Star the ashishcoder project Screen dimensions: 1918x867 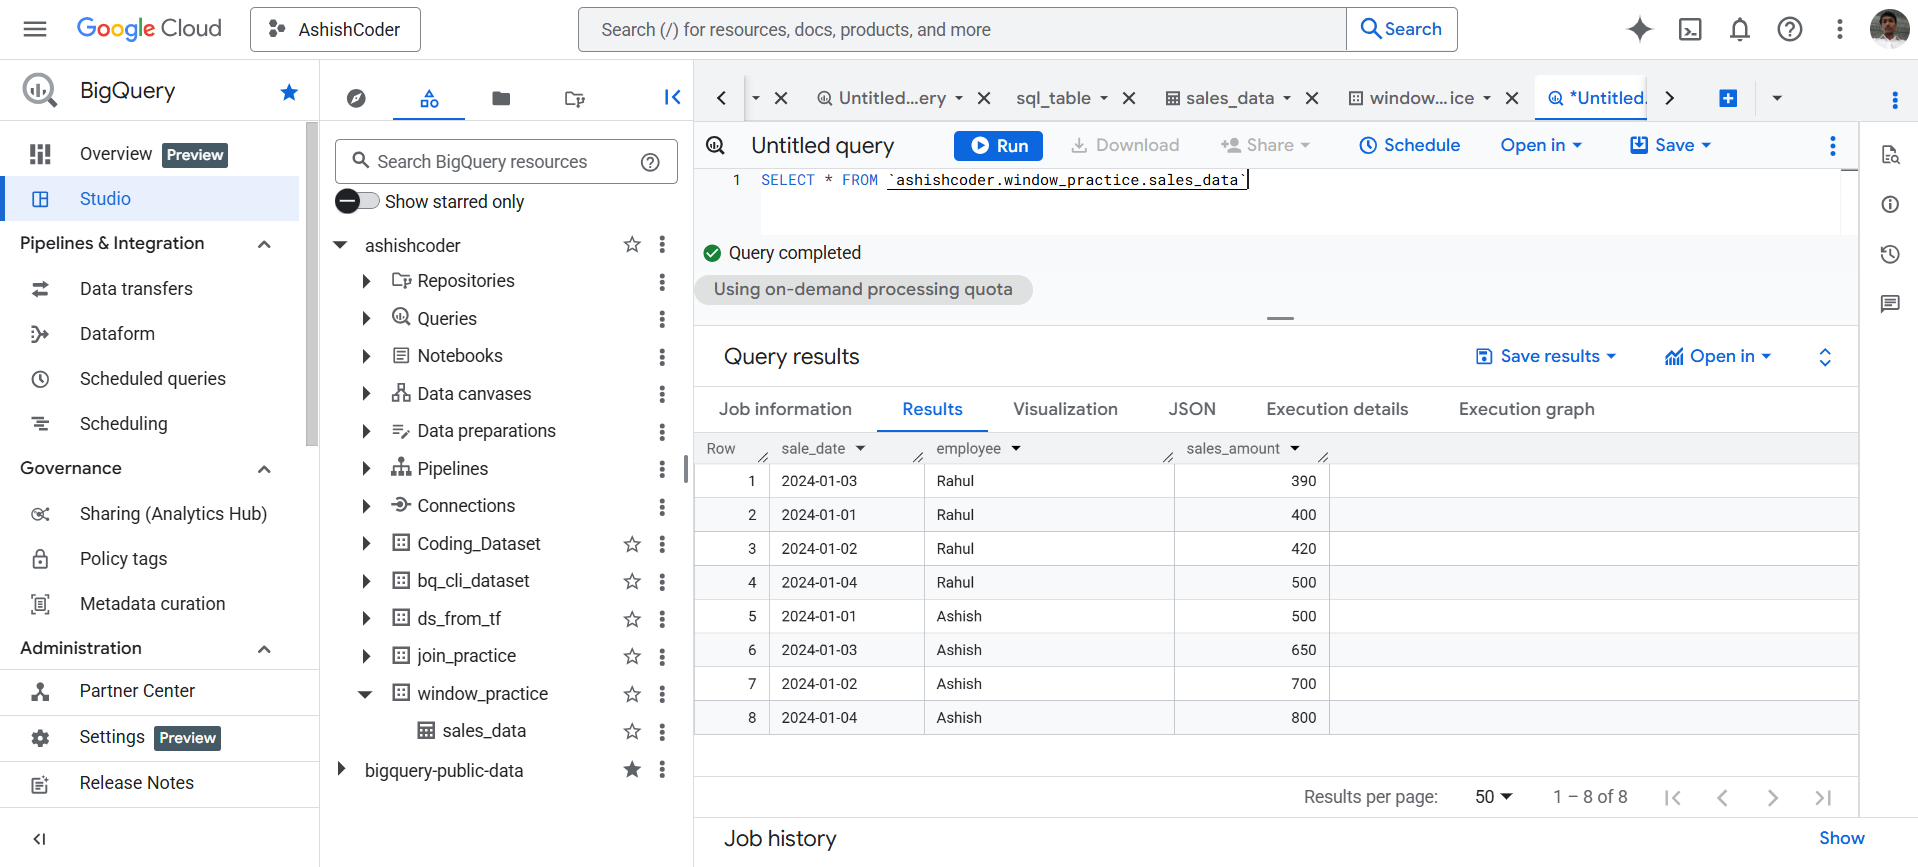pos(632,244)
